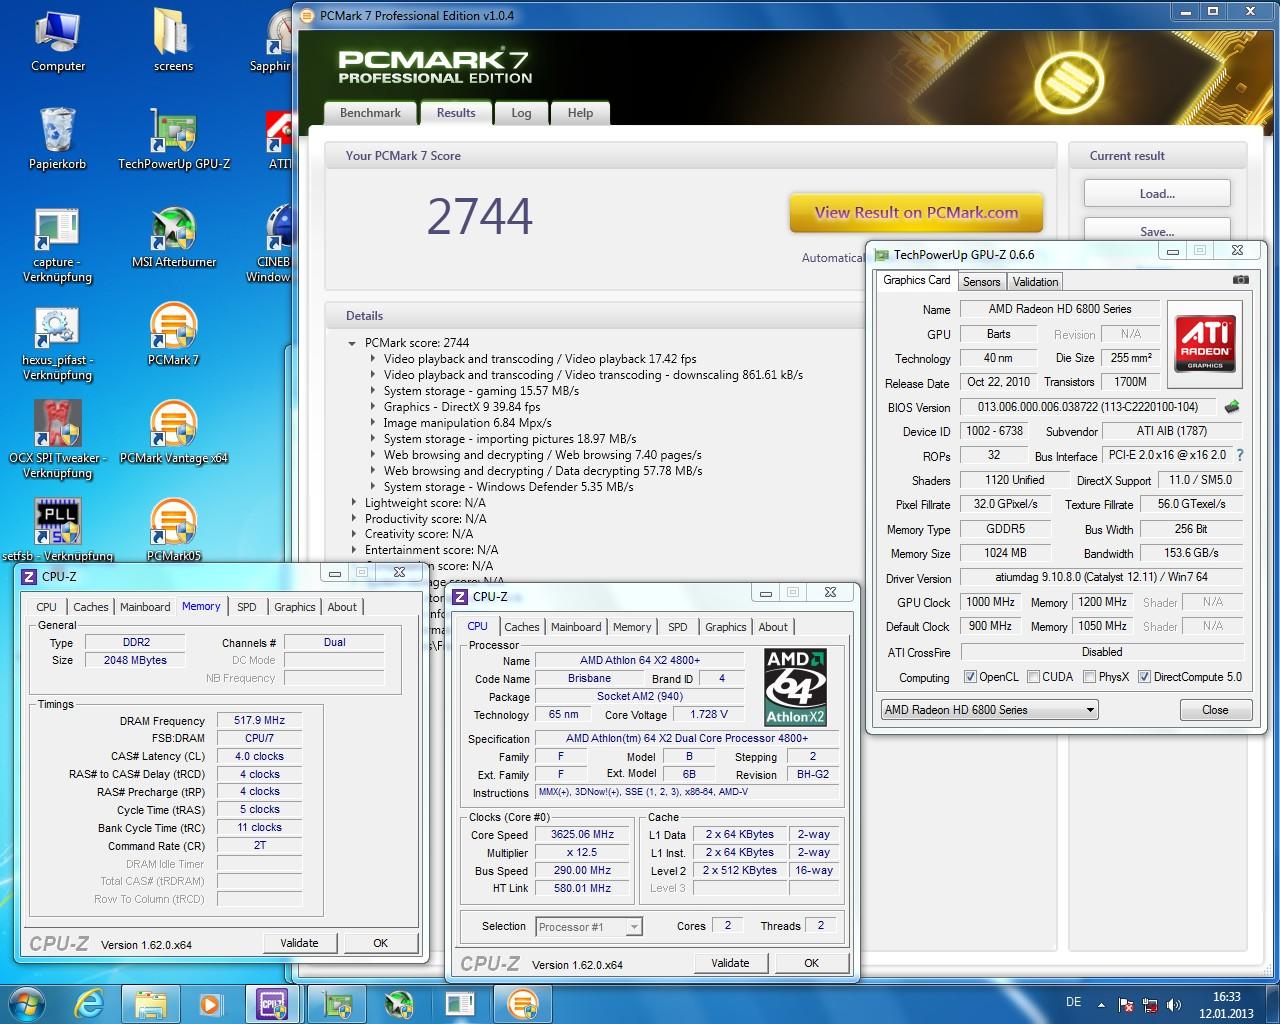Expand Lightweight score: N/A row
The width and height of the screenshot is (1280, 1024).
point(354,503)
